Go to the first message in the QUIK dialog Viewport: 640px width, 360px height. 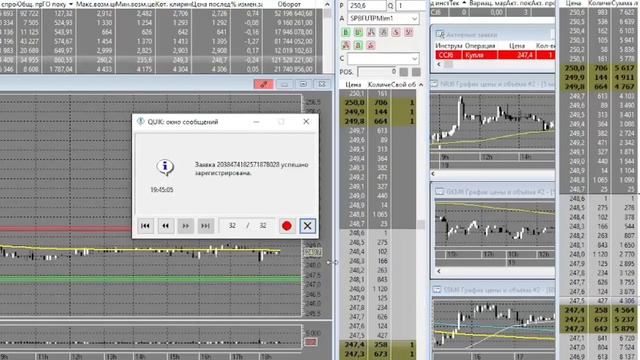click(145, 226)
